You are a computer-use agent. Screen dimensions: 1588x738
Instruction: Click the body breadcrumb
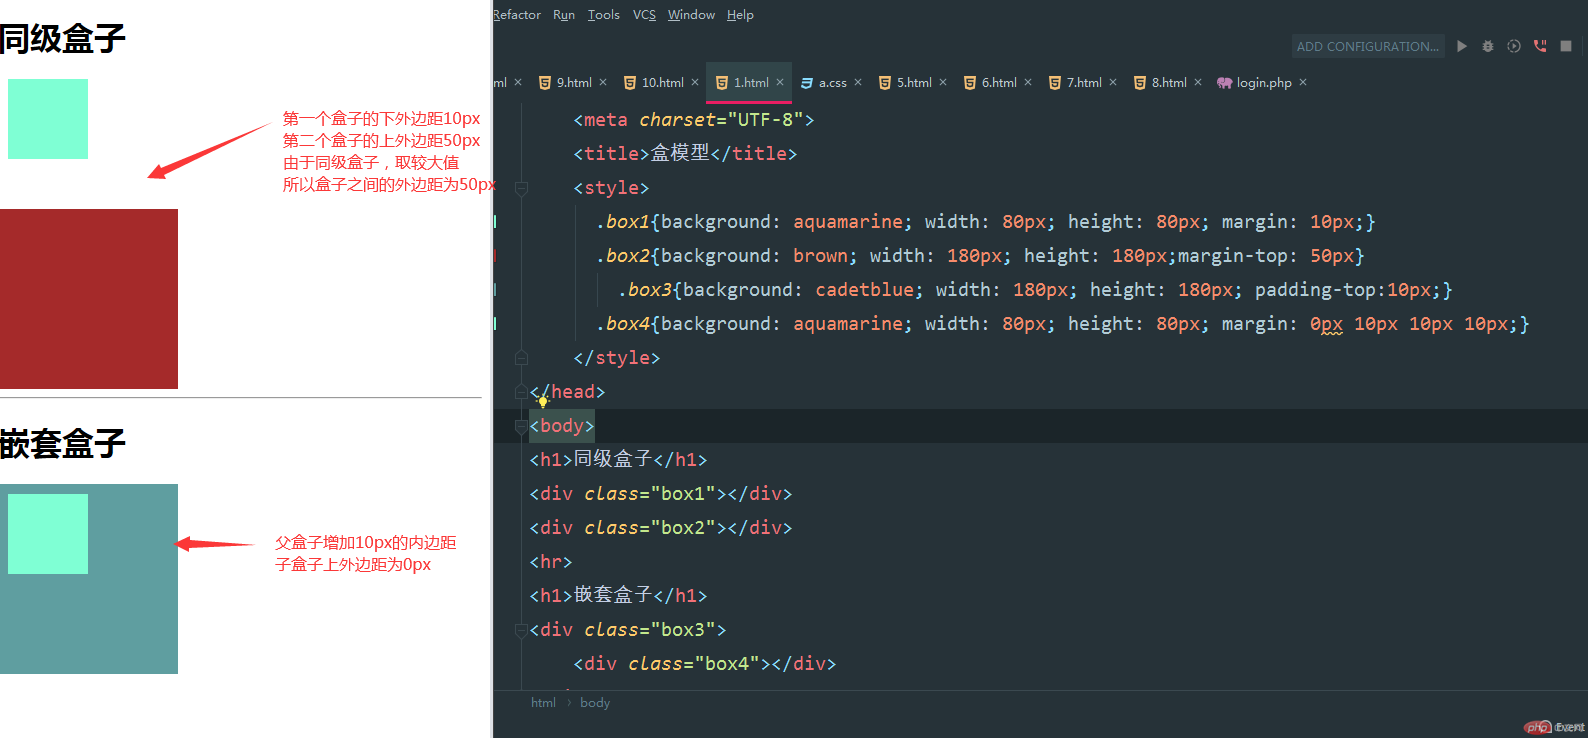pos(595,703)
